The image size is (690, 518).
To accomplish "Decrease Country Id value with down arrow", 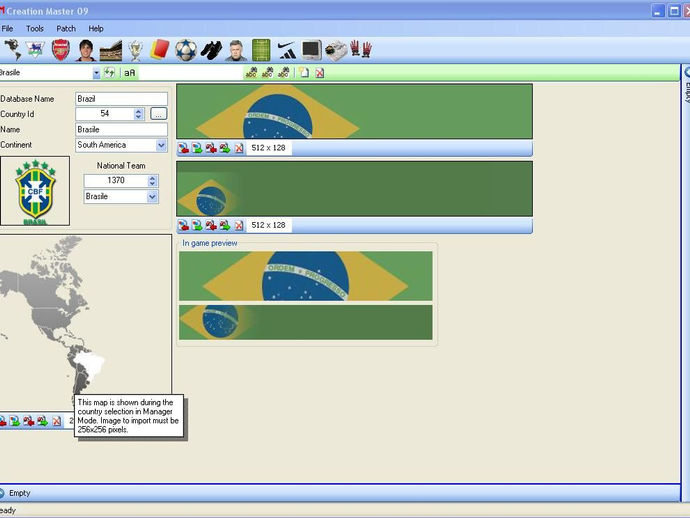I will click(x=139, y=117).
